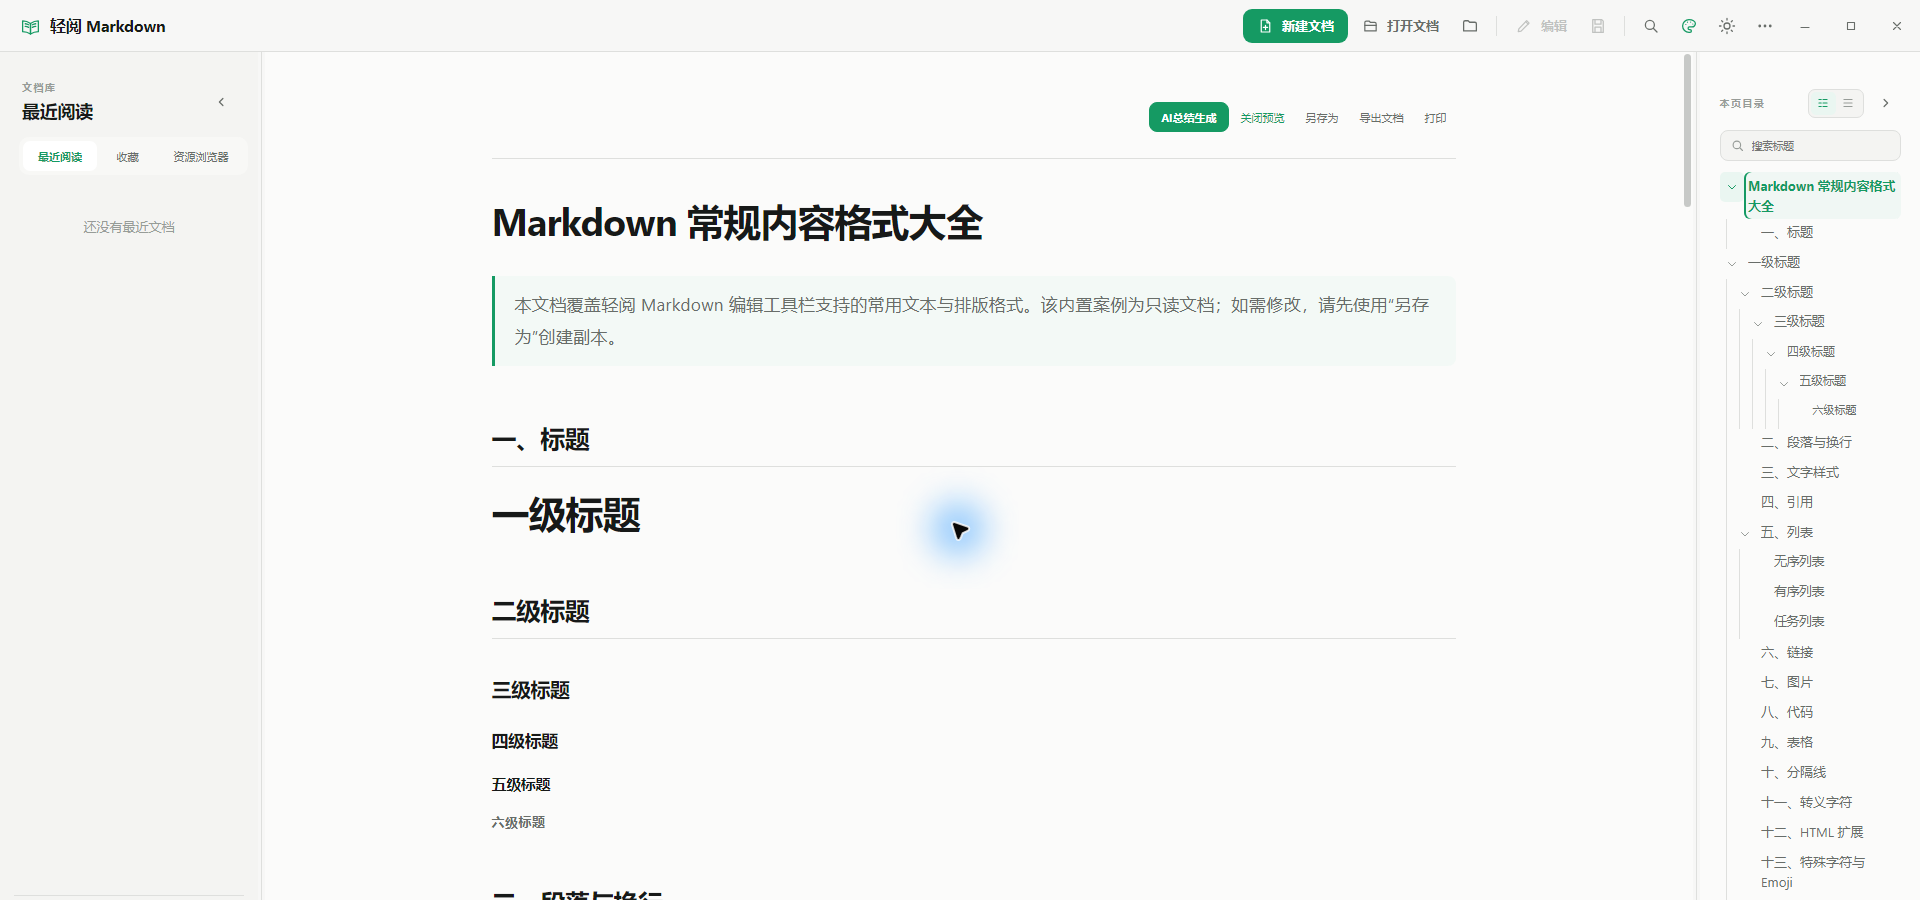The width and height of the screenshot is (1920, 900).
Task: Click 关闭预览 to close preview
Action: 1262,118
